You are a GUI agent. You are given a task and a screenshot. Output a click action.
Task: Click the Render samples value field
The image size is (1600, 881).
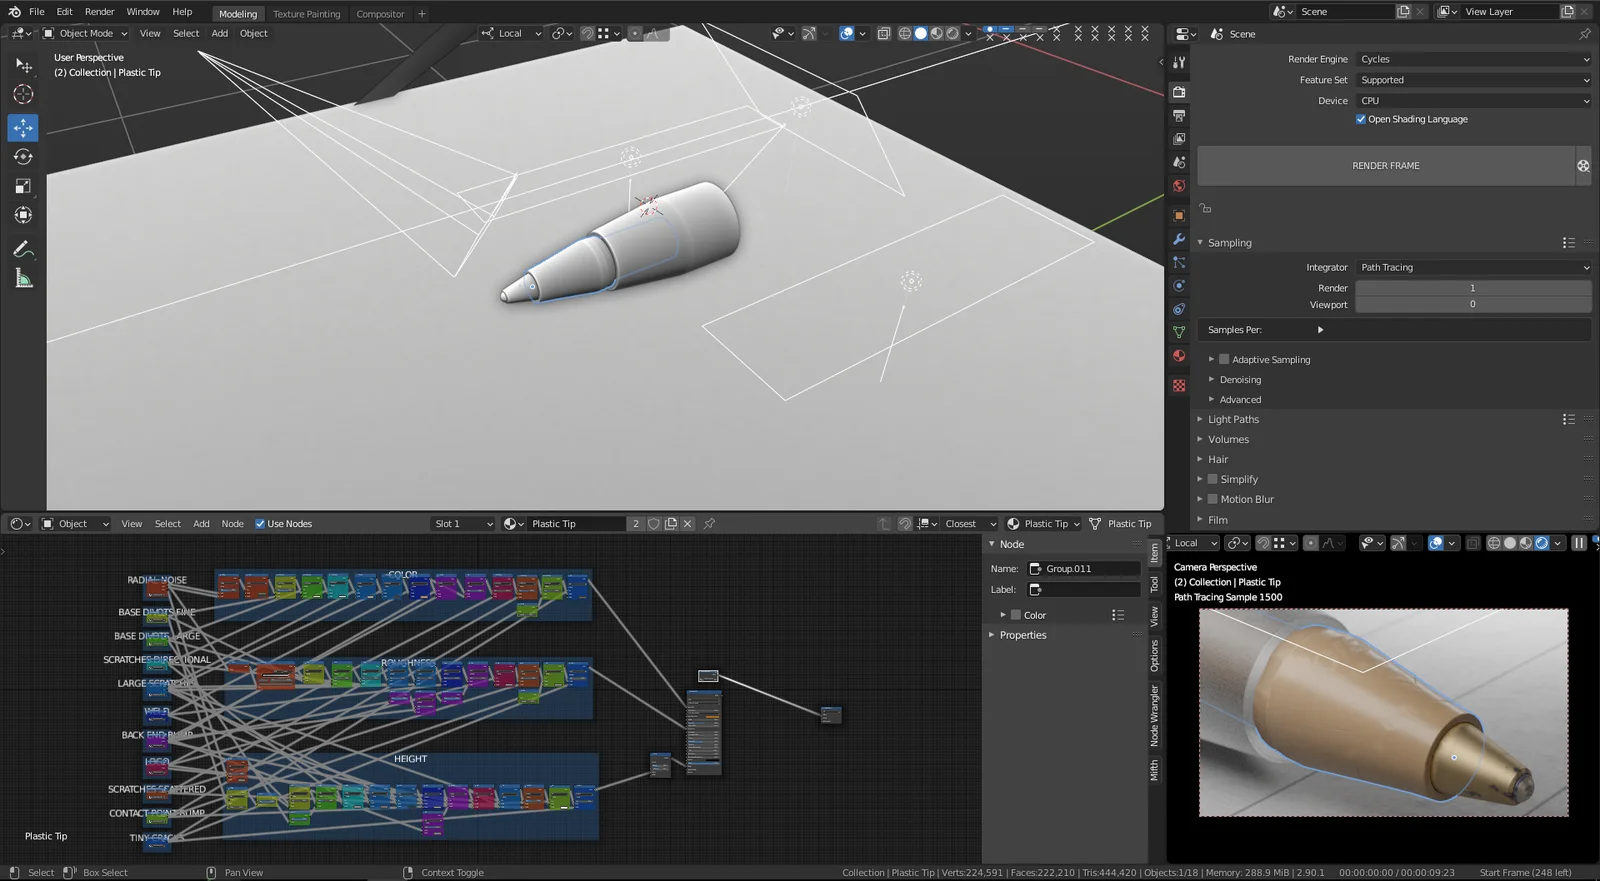1473,288
